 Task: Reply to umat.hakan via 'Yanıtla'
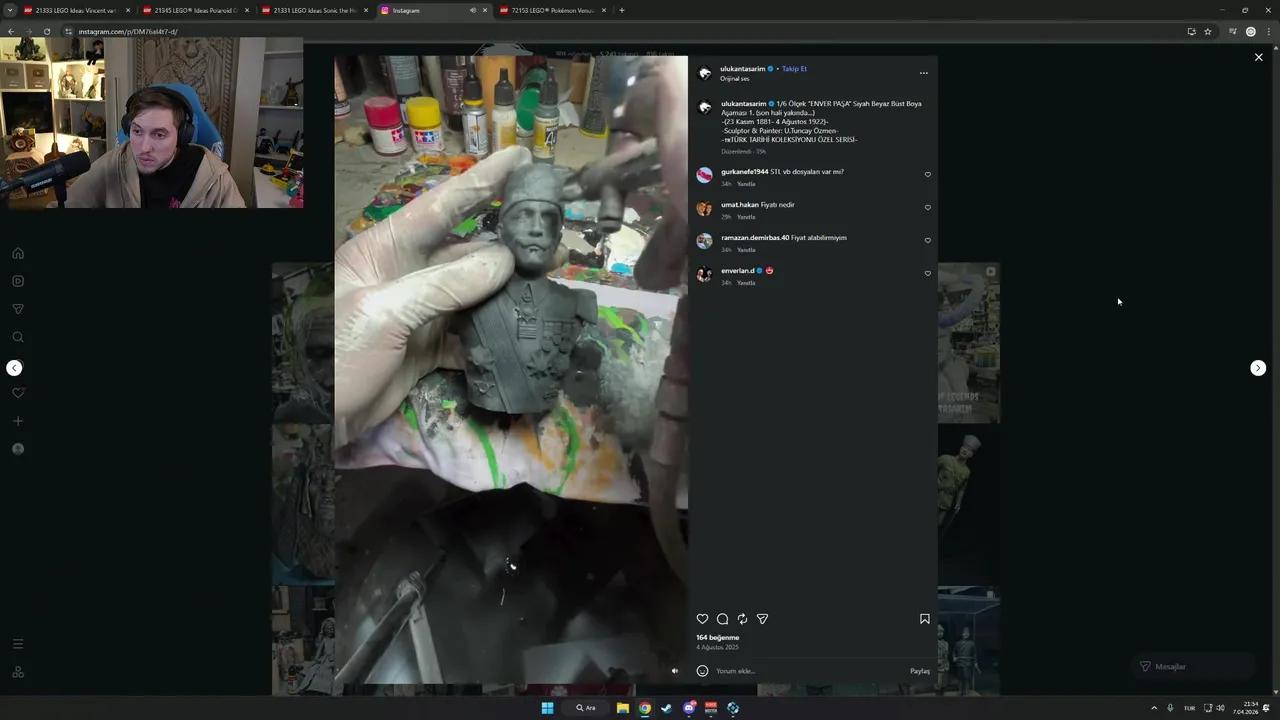pos(746,217)
